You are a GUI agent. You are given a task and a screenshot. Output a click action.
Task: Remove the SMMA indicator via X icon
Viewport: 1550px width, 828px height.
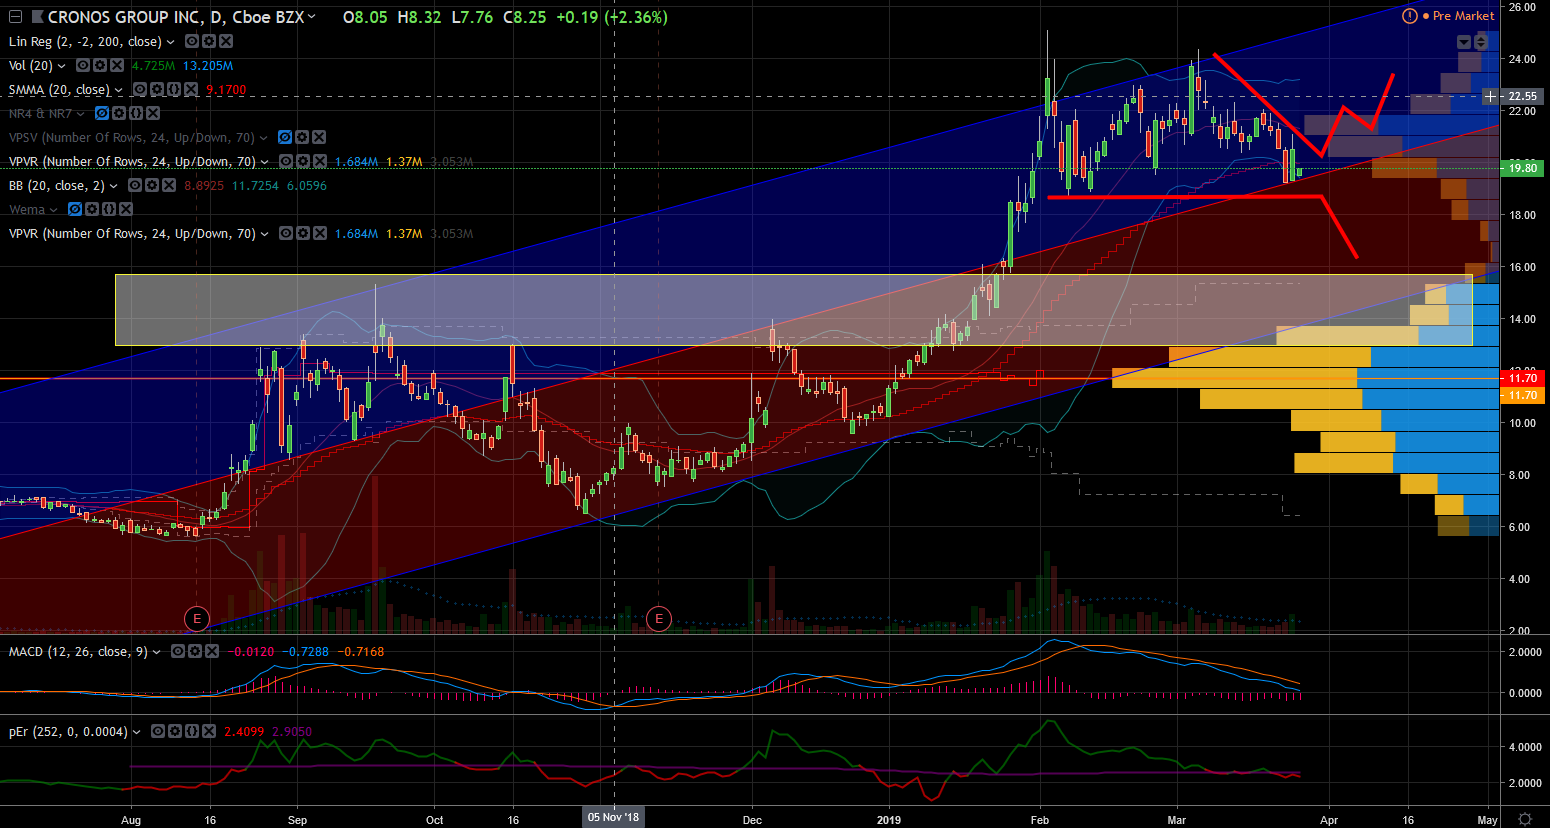click(x=191, y=89)
